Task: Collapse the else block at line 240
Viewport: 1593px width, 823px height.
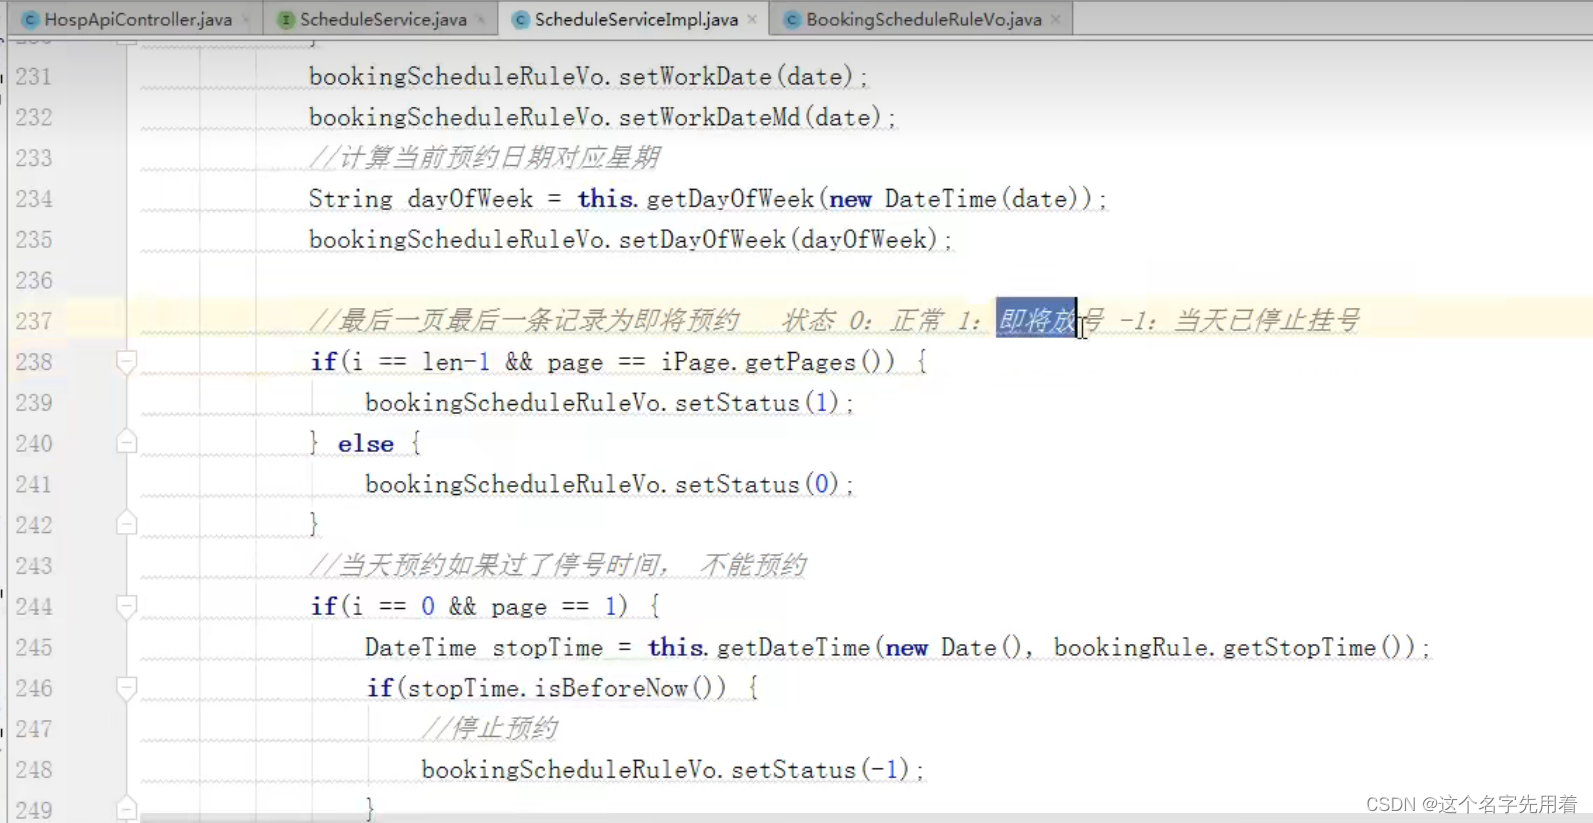Action: tap(126, 442)
